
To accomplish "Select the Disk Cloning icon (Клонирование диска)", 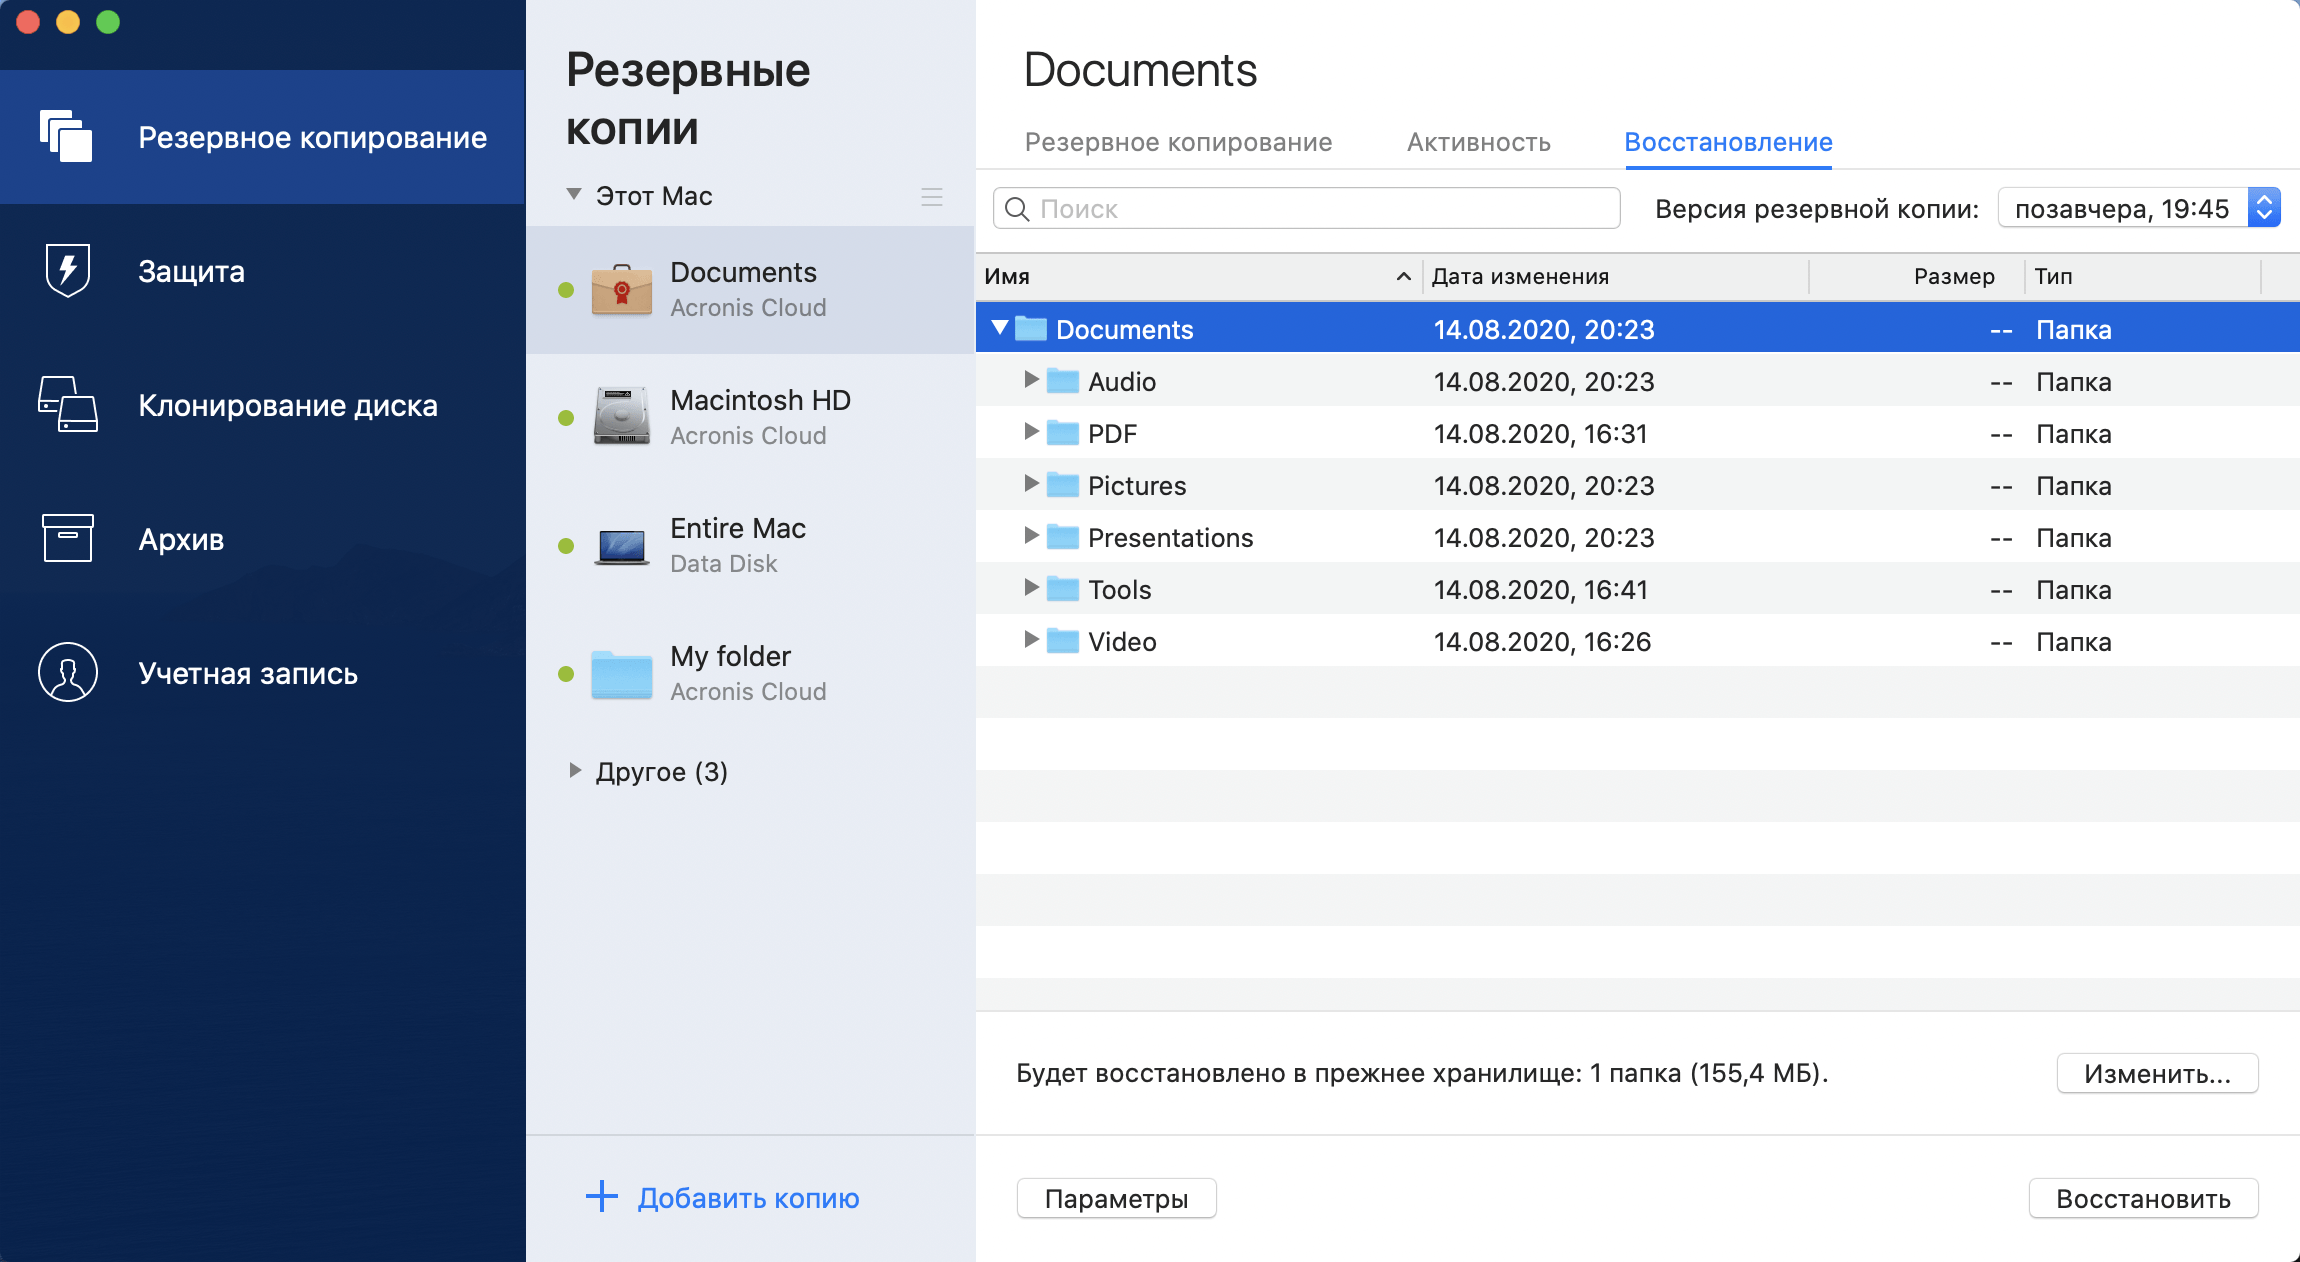I will point(67,405).
